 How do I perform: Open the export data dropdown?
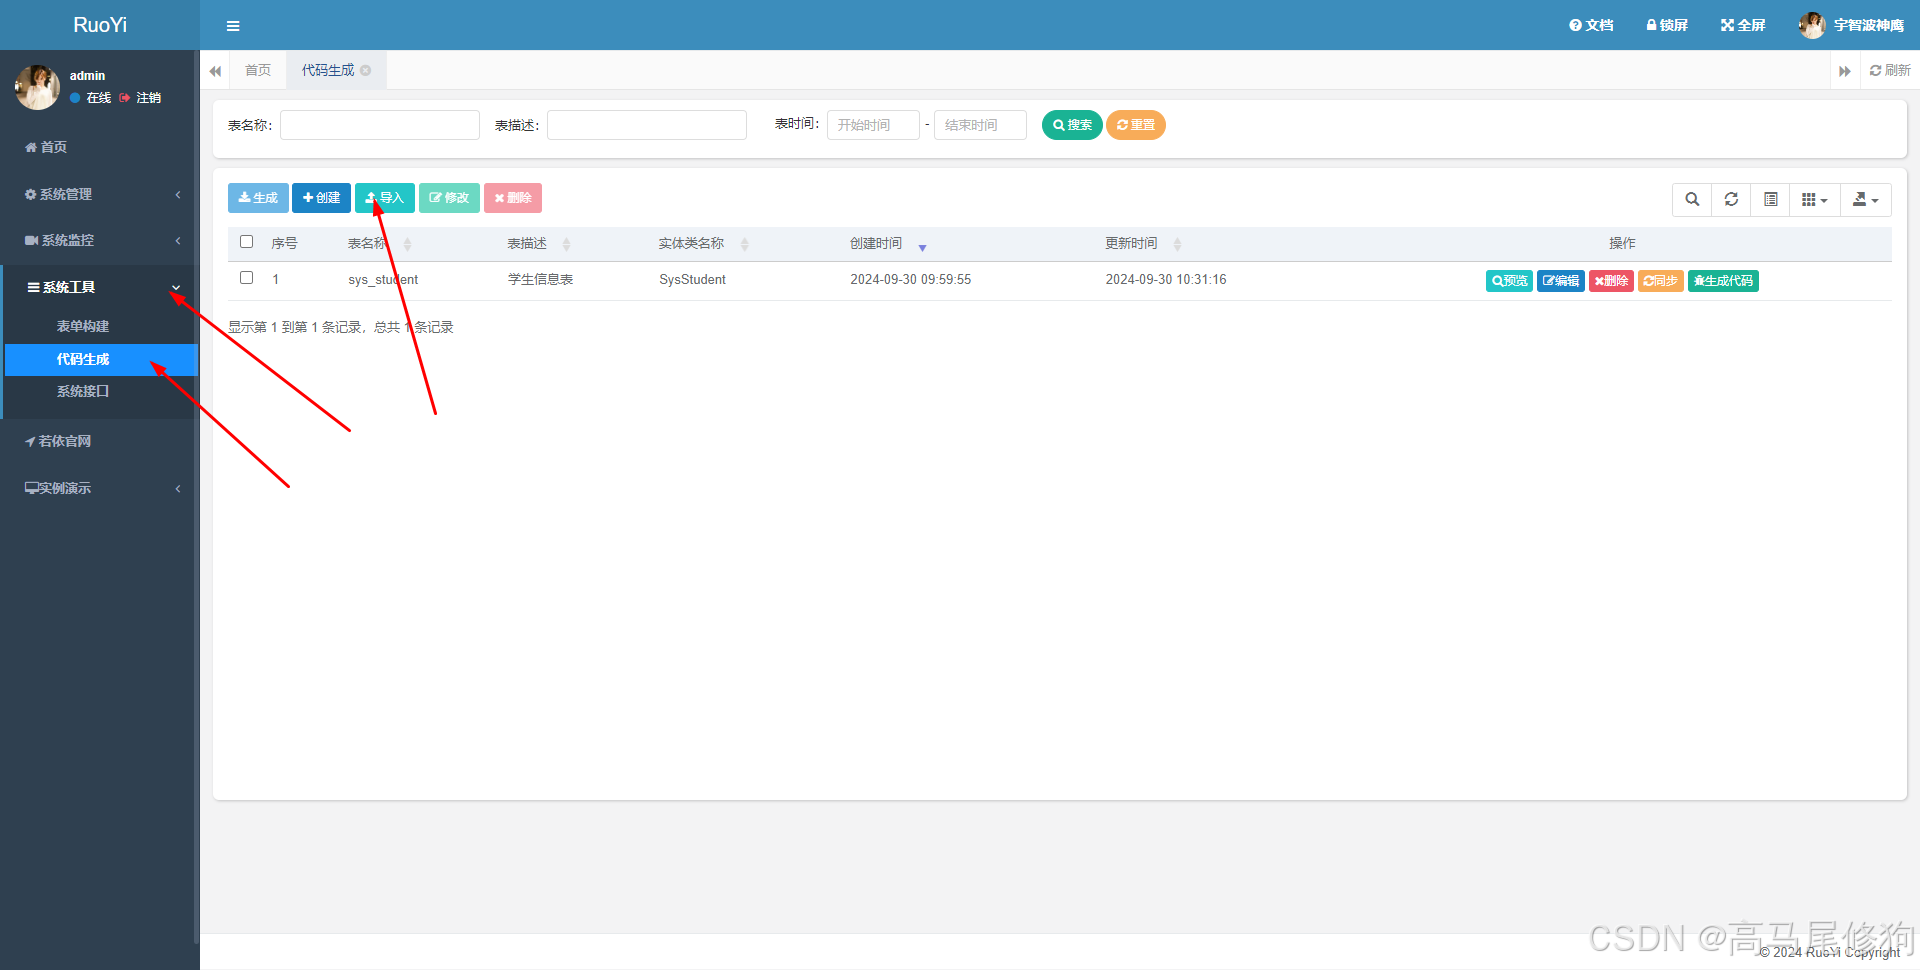(x=1866, y=200)
